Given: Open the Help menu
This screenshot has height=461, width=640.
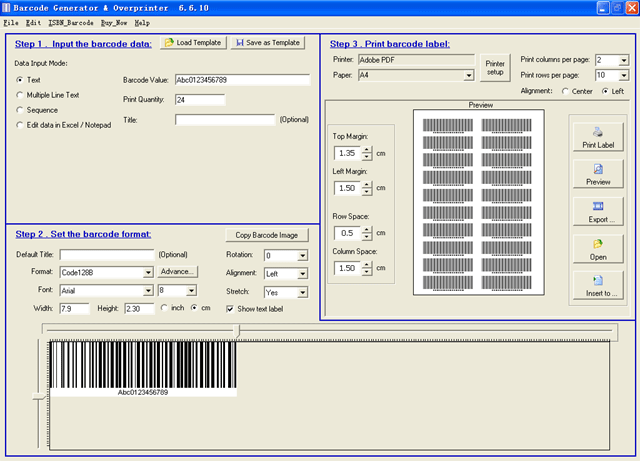Looking at the screenshot, I should [x=142, y=23].
